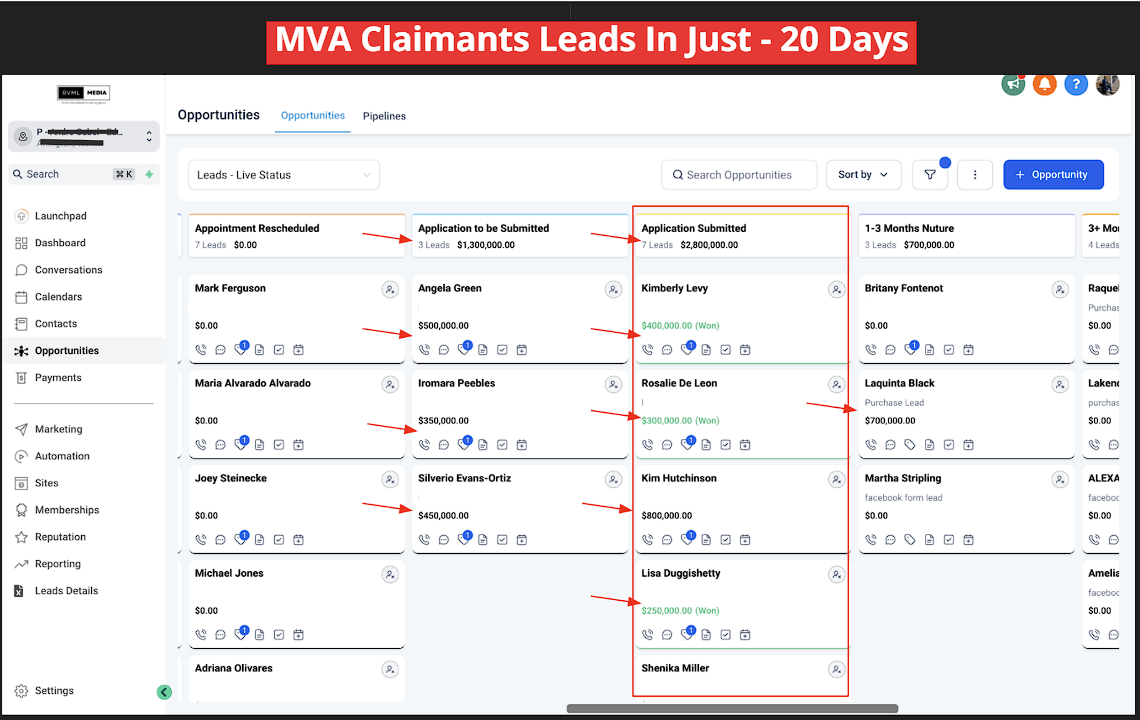Viewport: 1140px width, 720px height.
Task: Click the assign user icon on Kimberly Levy's card
Action: pyautogui.click(x=836, y=290)
